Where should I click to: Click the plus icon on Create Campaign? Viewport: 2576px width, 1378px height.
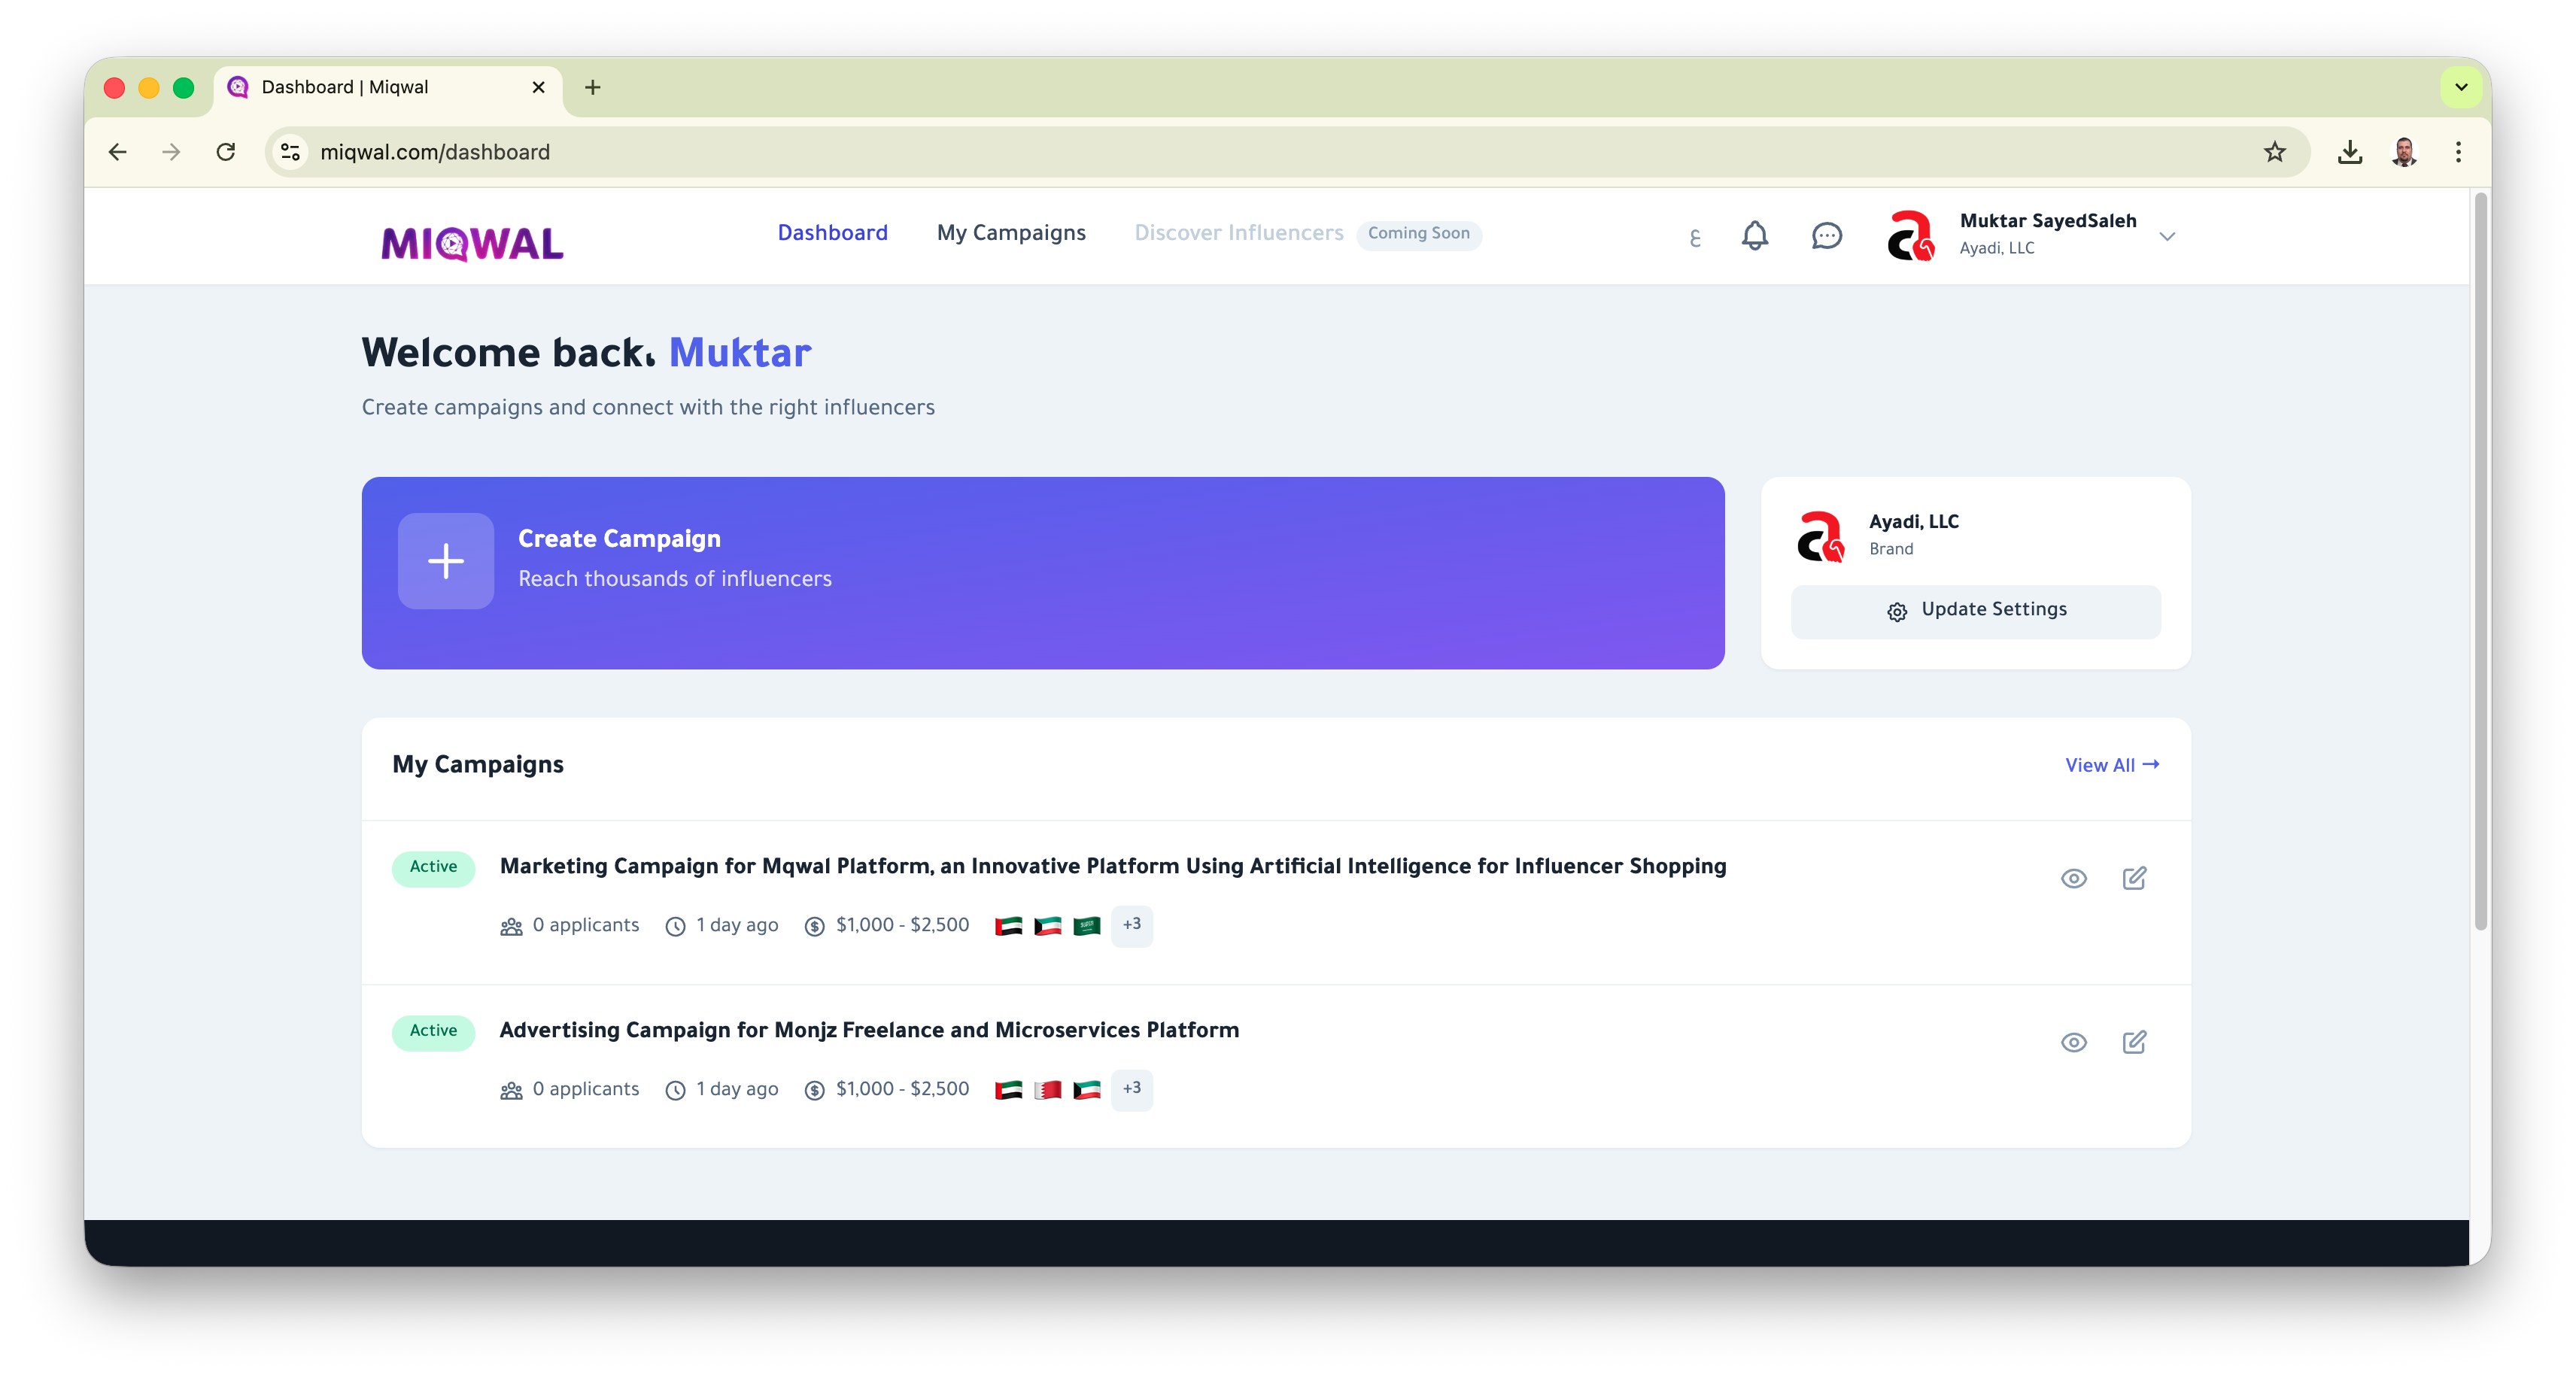point(446,561)
